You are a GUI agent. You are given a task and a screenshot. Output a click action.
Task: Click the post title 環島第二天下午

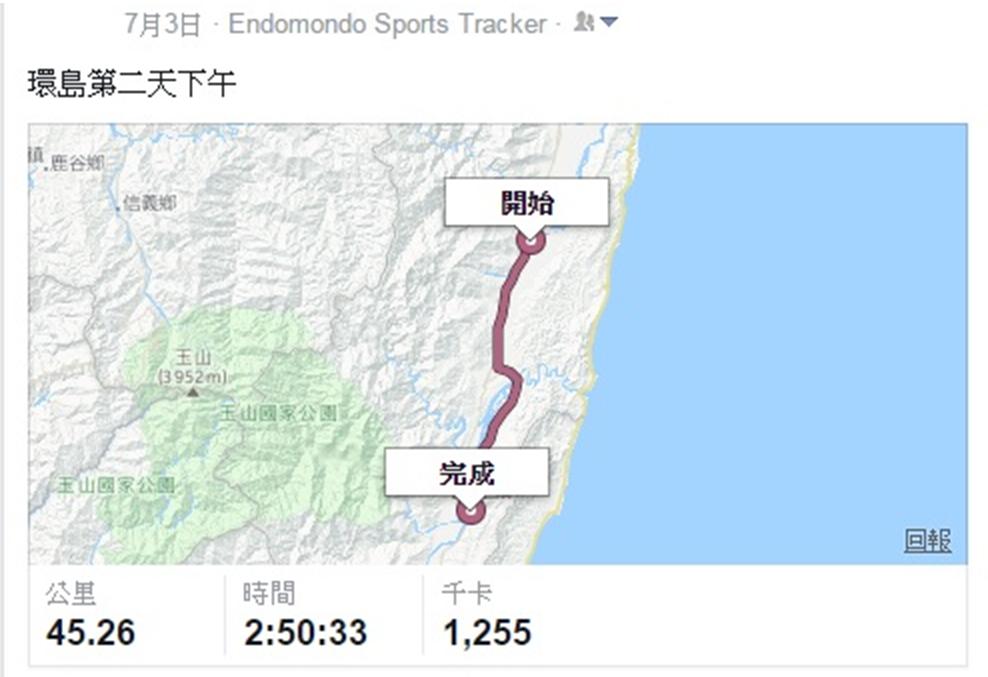click(x=132, y=83)
